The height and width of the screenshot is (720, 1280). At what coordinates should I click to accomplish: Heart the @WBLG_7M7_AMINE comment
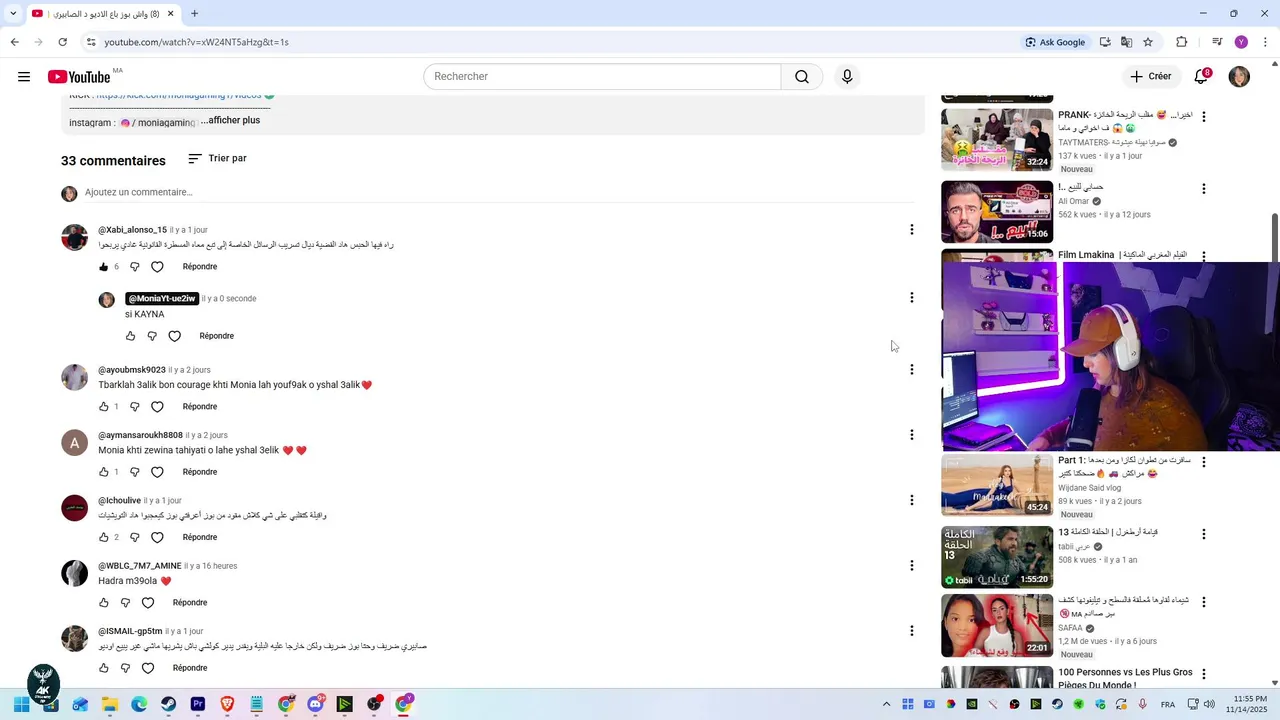pyautogui.click(x=148, y=603)
